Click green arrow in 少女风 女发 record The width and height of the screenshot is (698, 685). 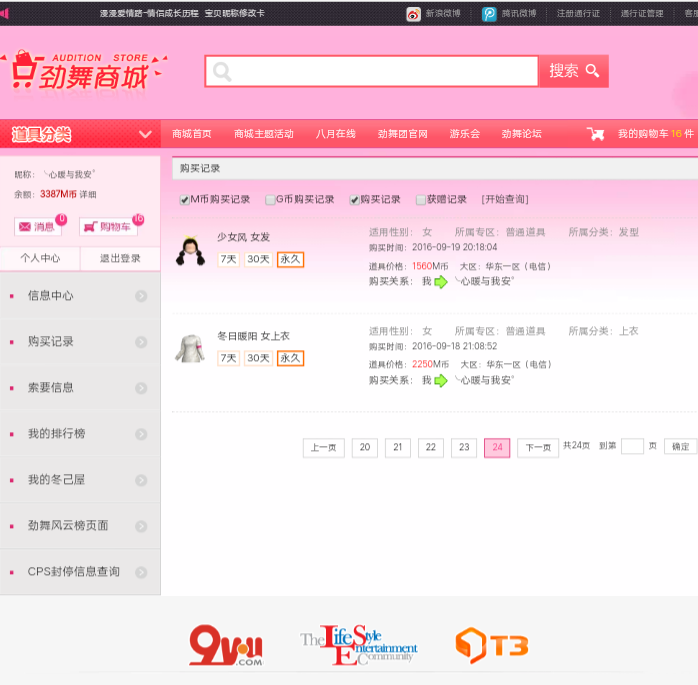441,282
